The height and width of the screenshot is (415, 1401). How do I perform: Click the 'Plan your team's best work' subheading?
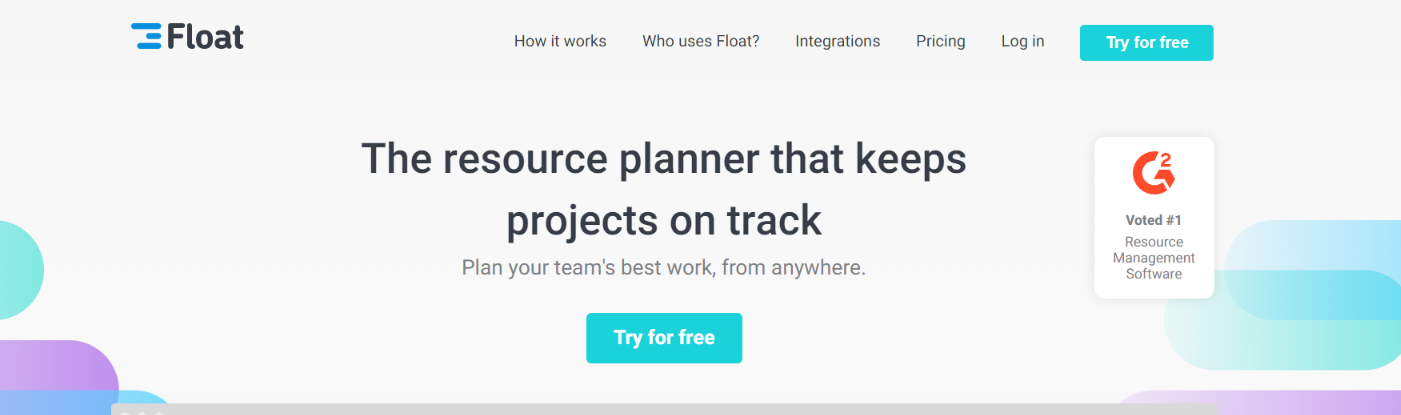point(664,268)
